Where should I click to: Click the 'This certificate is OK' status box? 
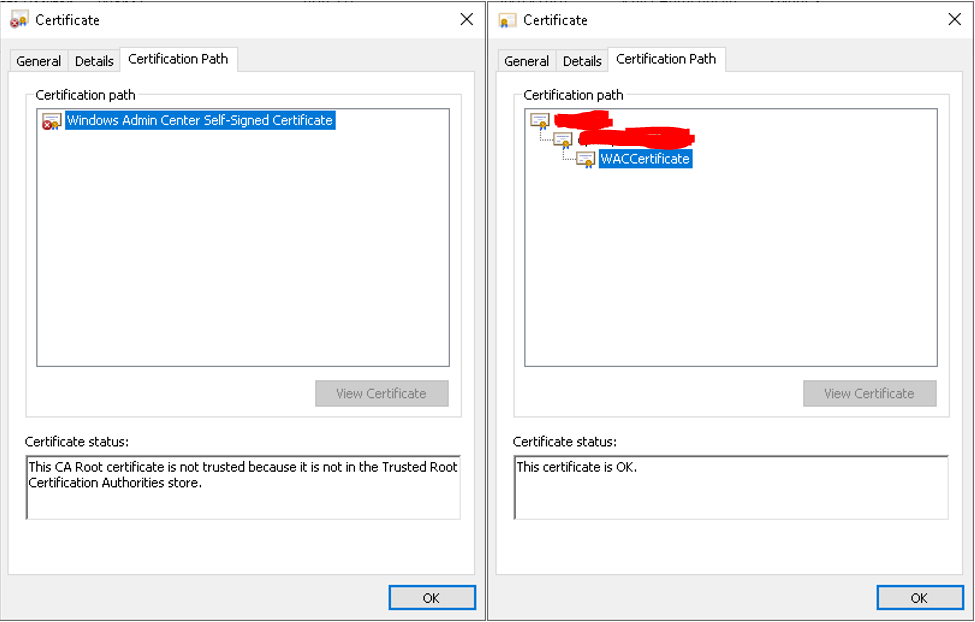tap(730, 487)
